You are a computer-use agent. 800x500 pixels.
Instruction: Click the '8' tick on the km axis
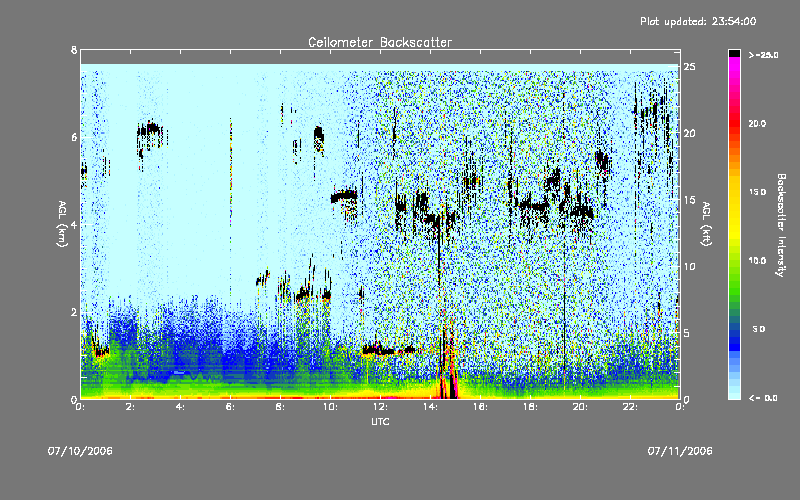point(74,50)
